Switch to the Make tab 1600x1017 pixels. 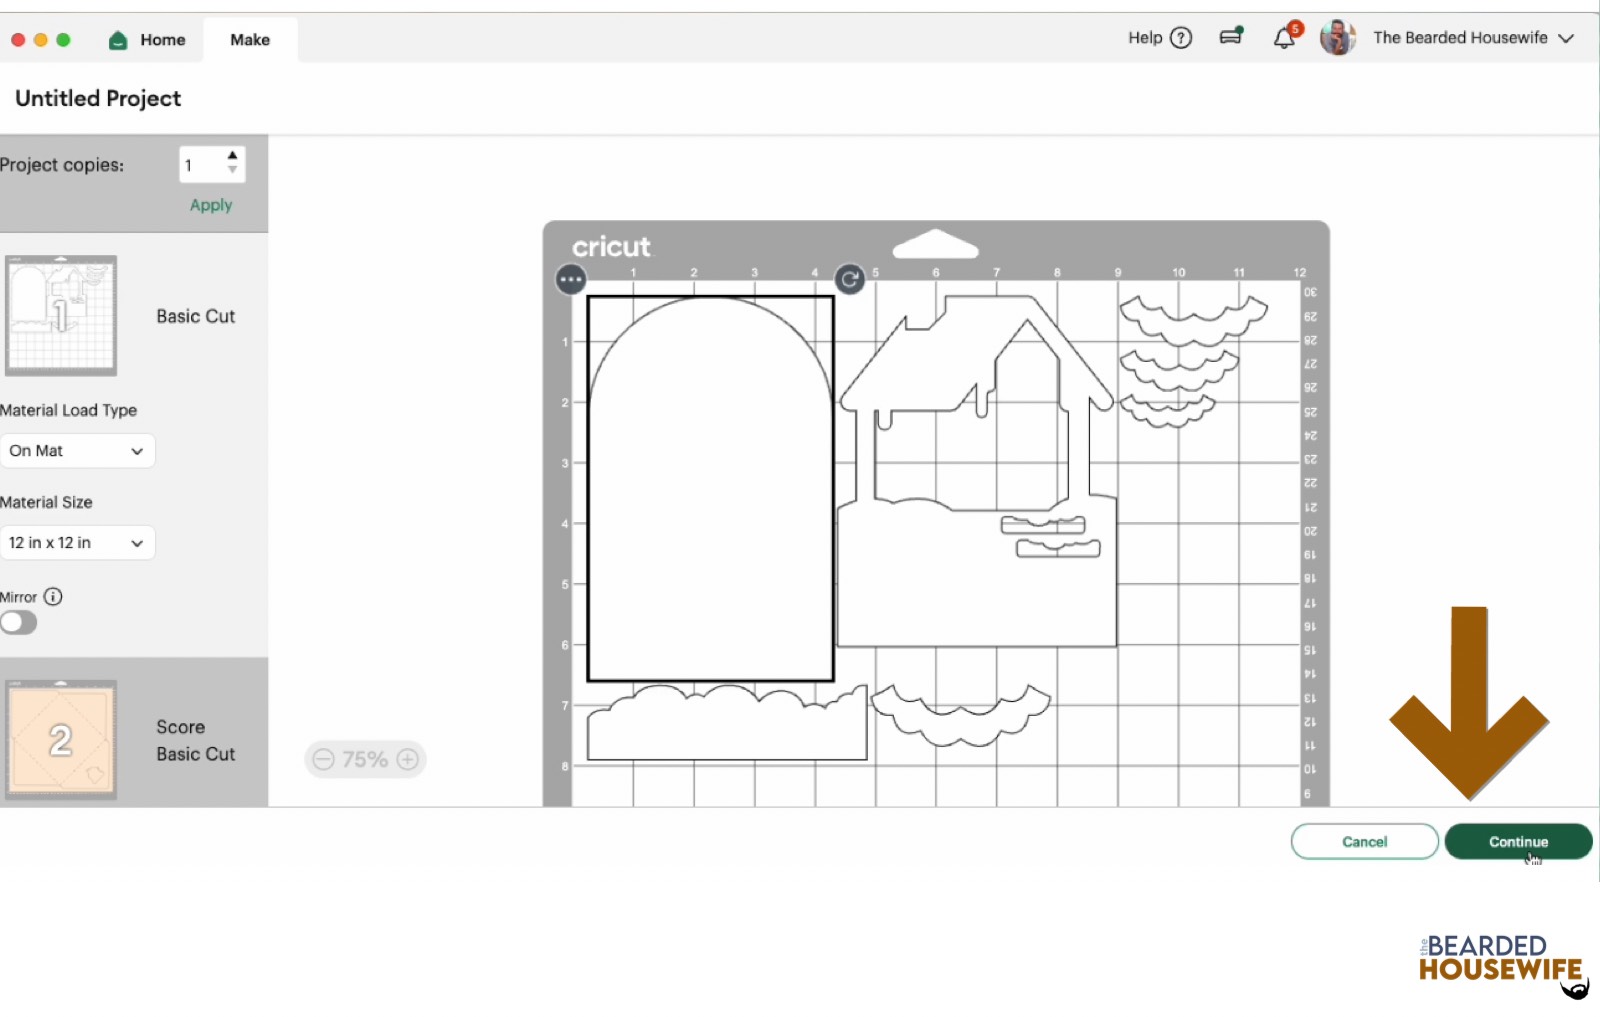(250, 40)
